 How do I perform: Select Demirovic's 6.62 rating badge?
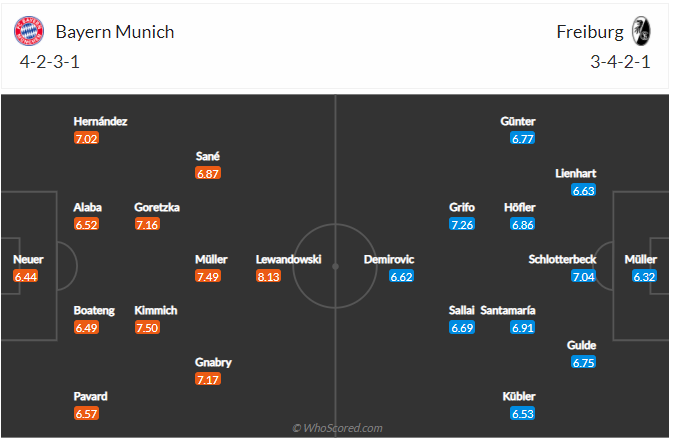click(x=402, y=276)
